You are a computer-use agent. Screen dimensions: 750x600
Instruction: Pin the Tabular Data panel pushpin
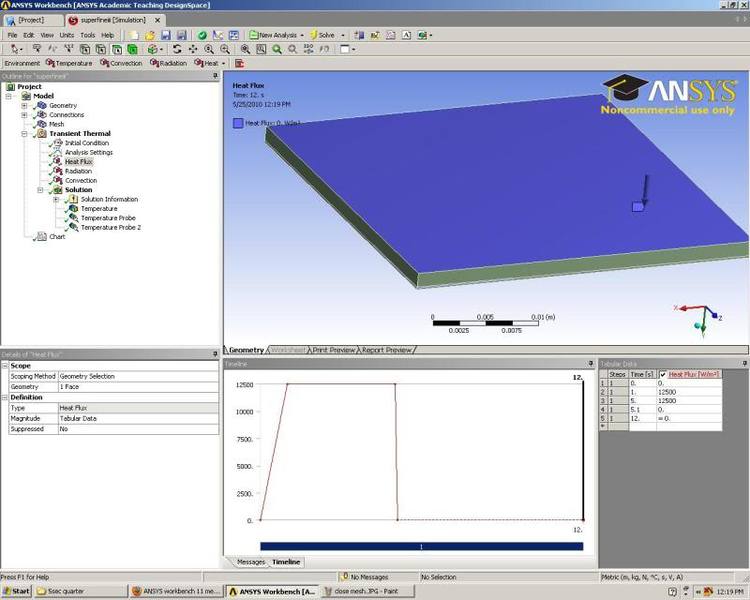click(744, 364)
